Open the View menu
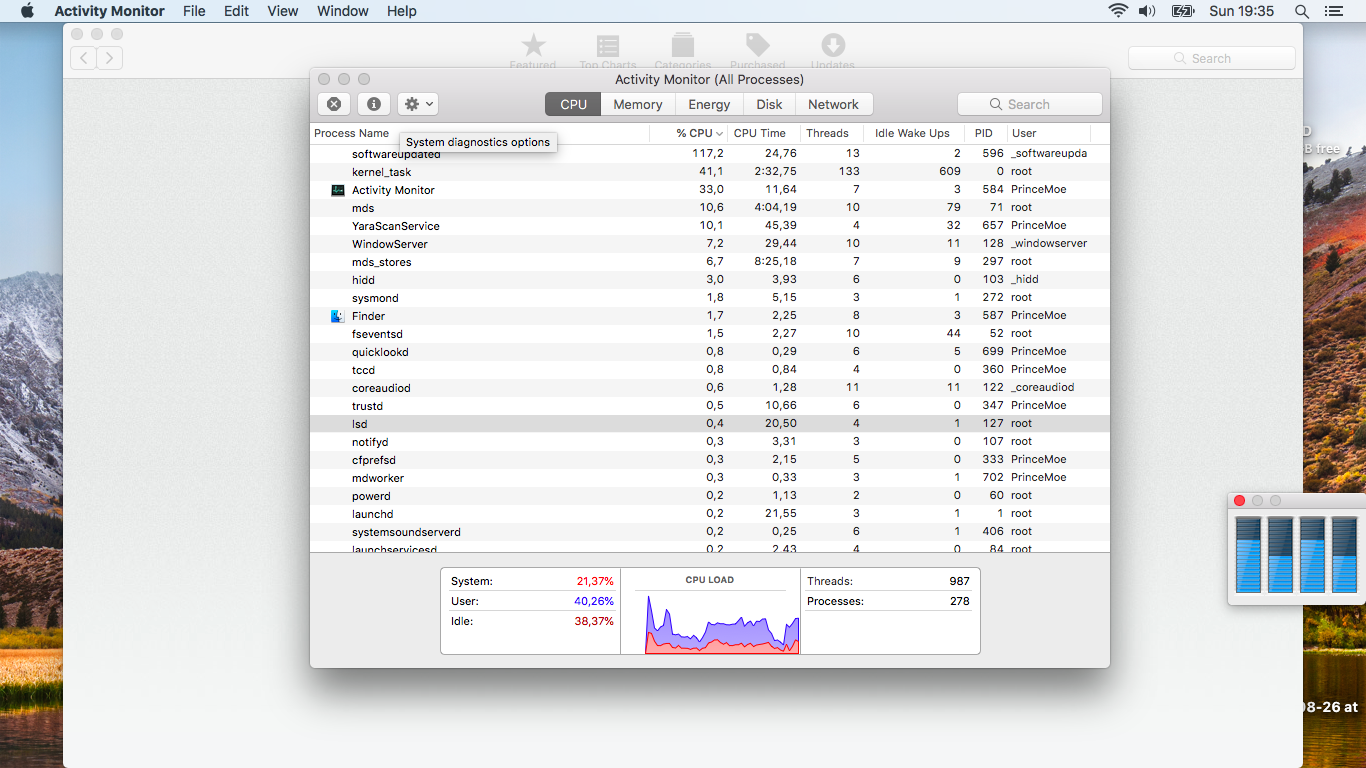Image resolution: width=1366 pixels, height=768 pixels. click(x=283, y=11)
